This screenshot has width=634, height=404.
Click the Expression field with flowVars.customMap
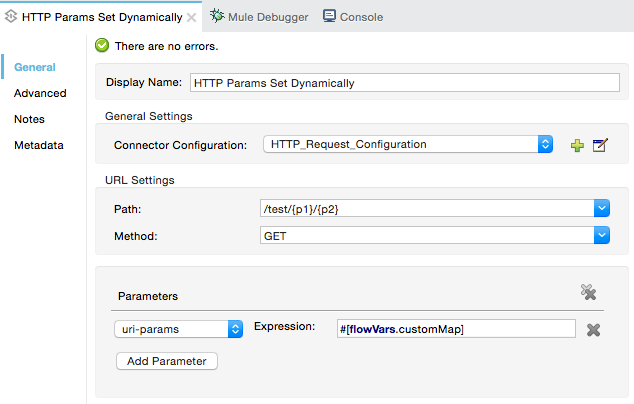click(456, 328)
